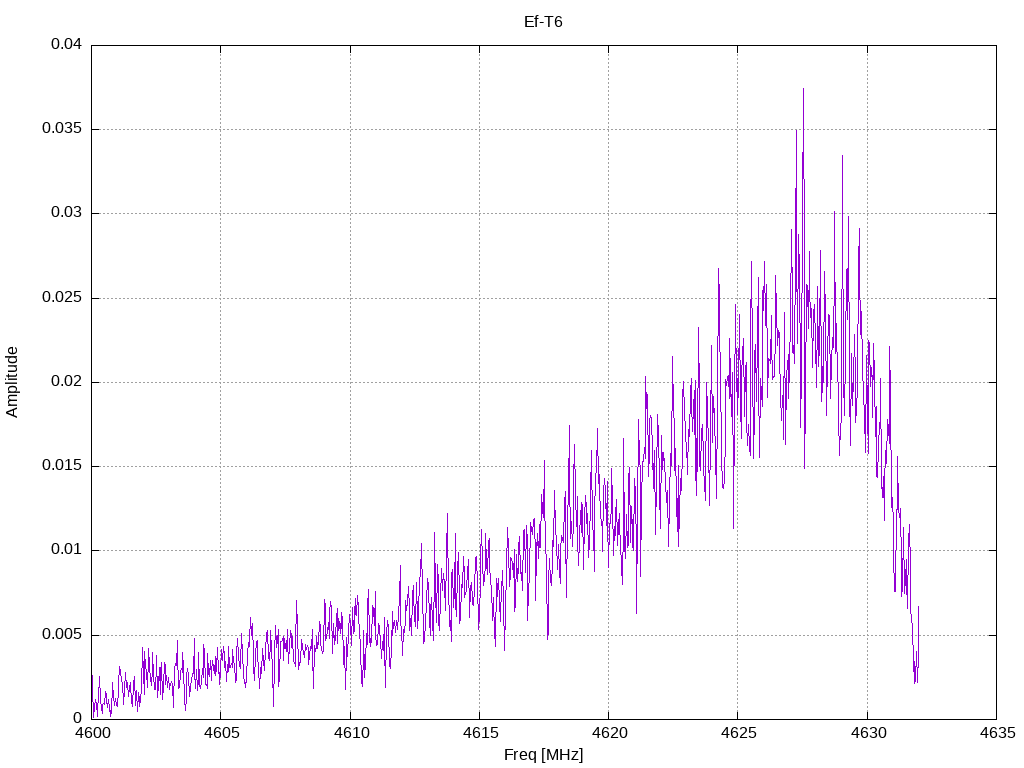The height and width of the screenshot is (768, 1024).
Task: Click the 4635 x-axis tick label
Action: tap(997, 733)
